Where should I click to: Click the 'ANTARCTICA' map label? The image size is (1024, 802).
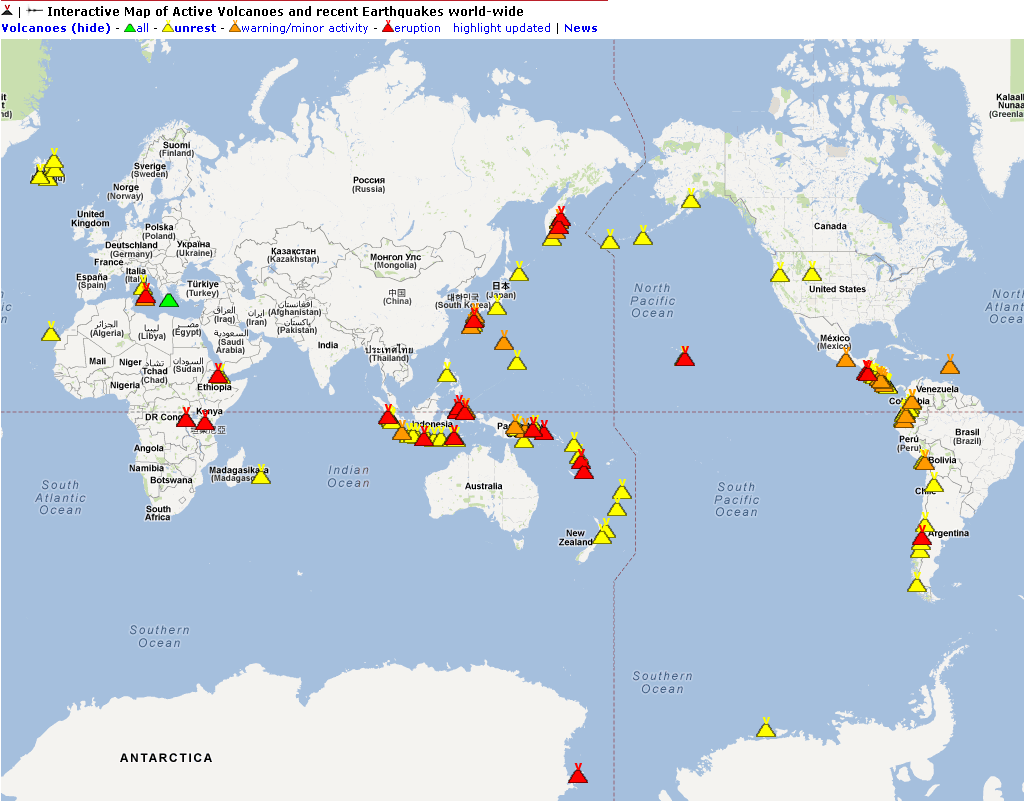click(x=167, y=758)
